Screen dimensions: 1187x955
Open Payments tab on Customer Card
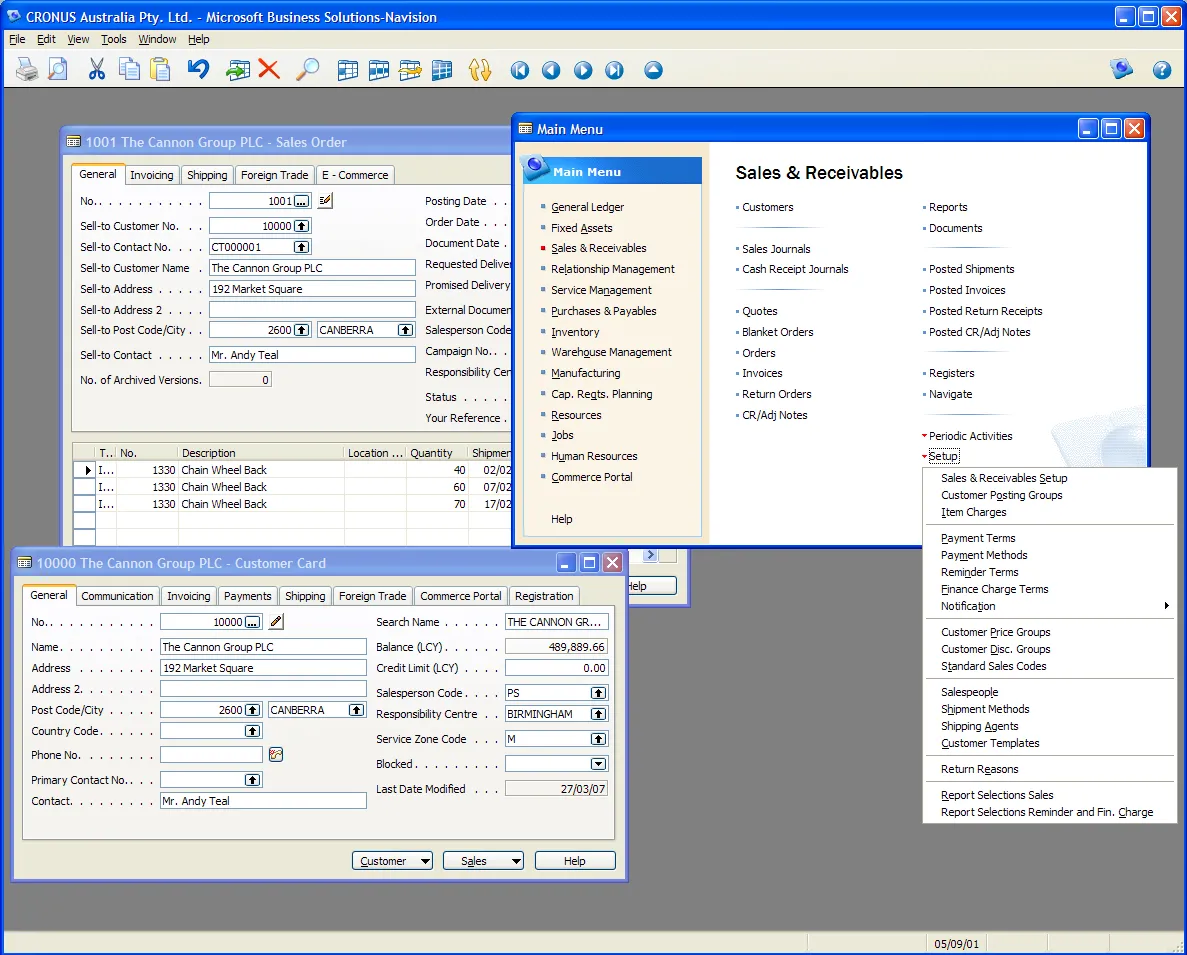coord(247,596)
